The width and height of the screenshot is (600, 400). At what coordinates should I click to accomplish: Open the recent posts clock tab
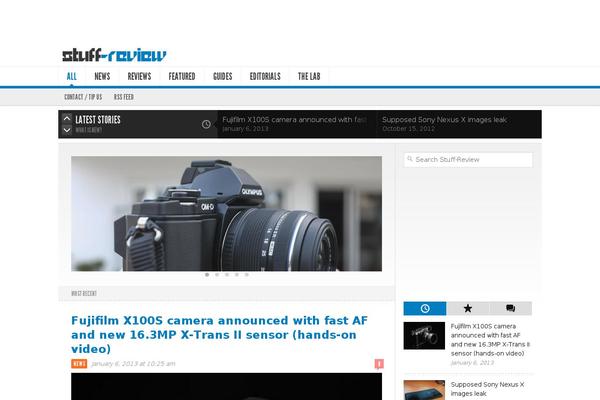click(x=425, y=309)
